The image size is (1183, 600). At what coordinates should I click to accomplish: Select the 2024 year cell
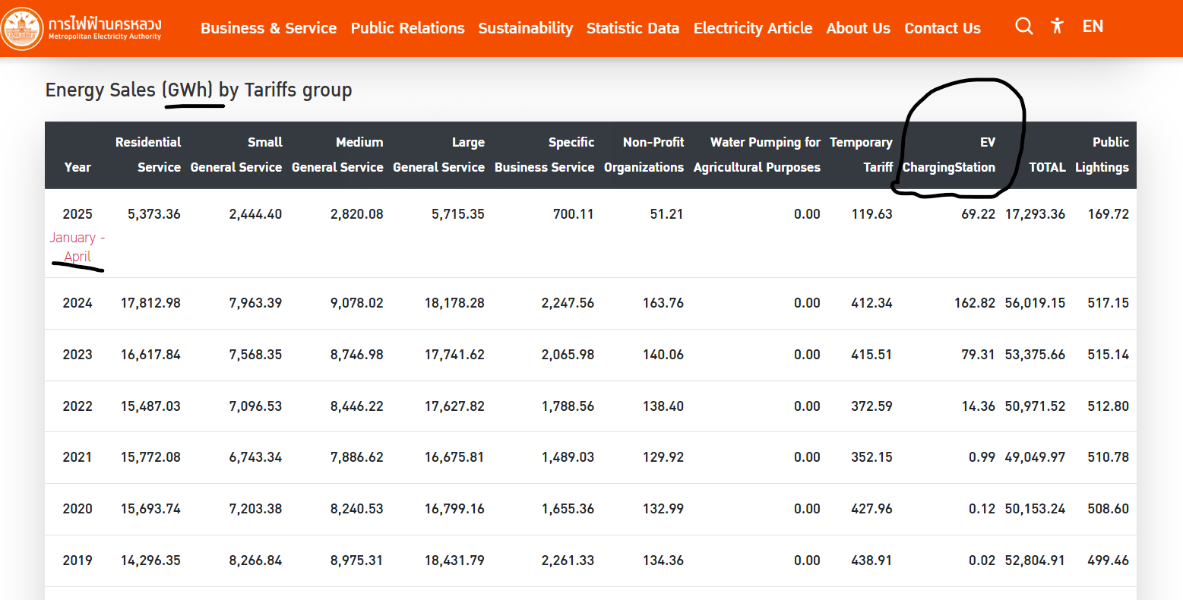coord(78,303)
